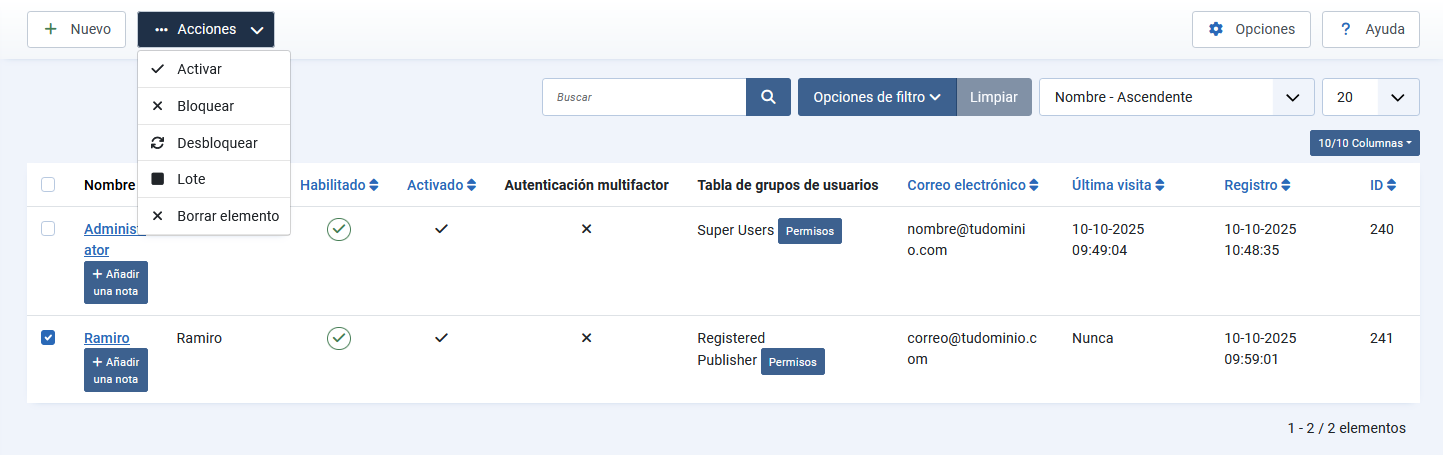This screenshot has height=455, width=1443.
Task: Uncheck the Ramiro row checkbox
Action: [x=48, y=338]
